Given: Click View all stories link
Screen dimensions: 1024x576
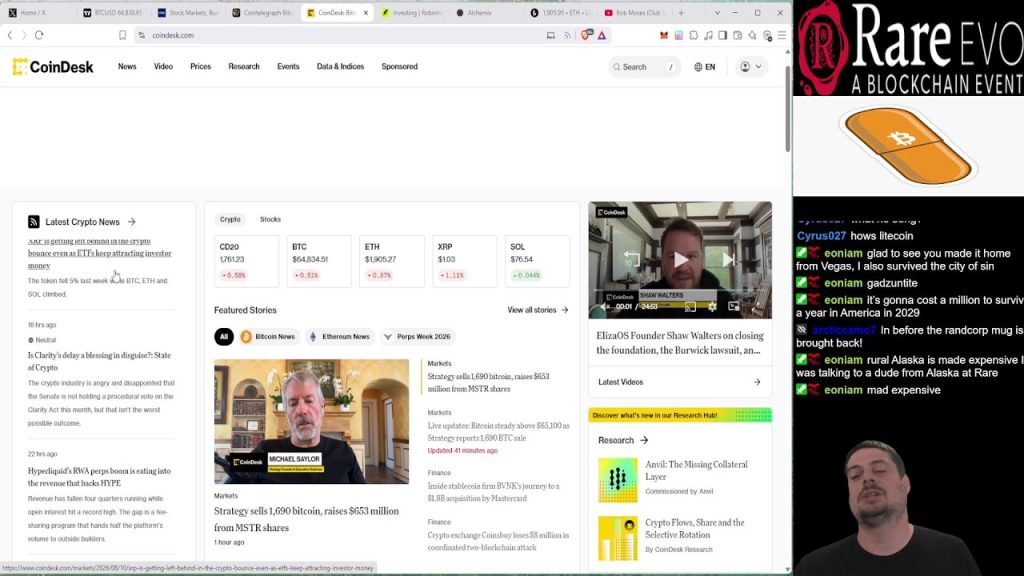Looking at the screenshot, I should coord(537,310).
